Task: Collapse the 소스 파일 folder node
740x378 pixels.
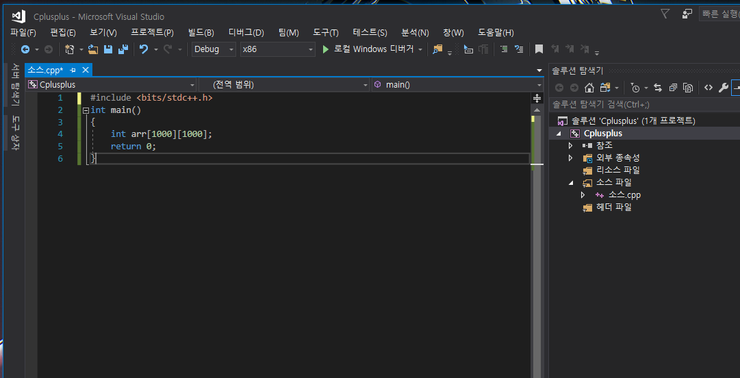Action: (x=571, y=183)
